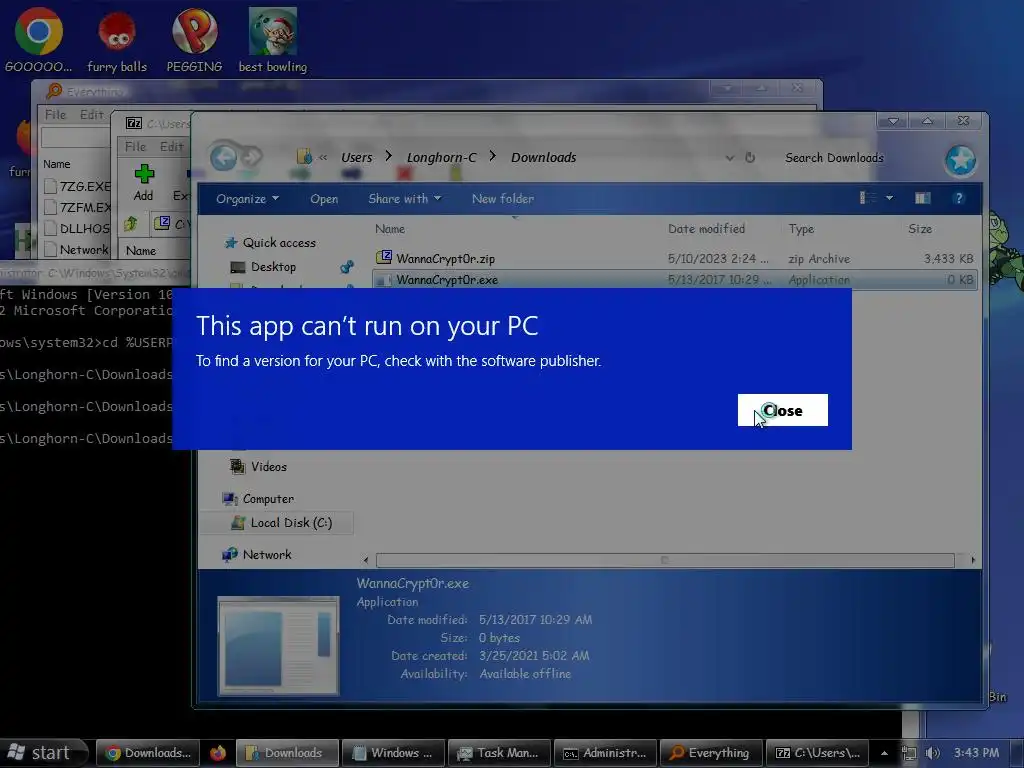1024x768 pixels.
Task: Open Quick access in navigation pane
Action: pyautogui.click(x=279, y=243)
